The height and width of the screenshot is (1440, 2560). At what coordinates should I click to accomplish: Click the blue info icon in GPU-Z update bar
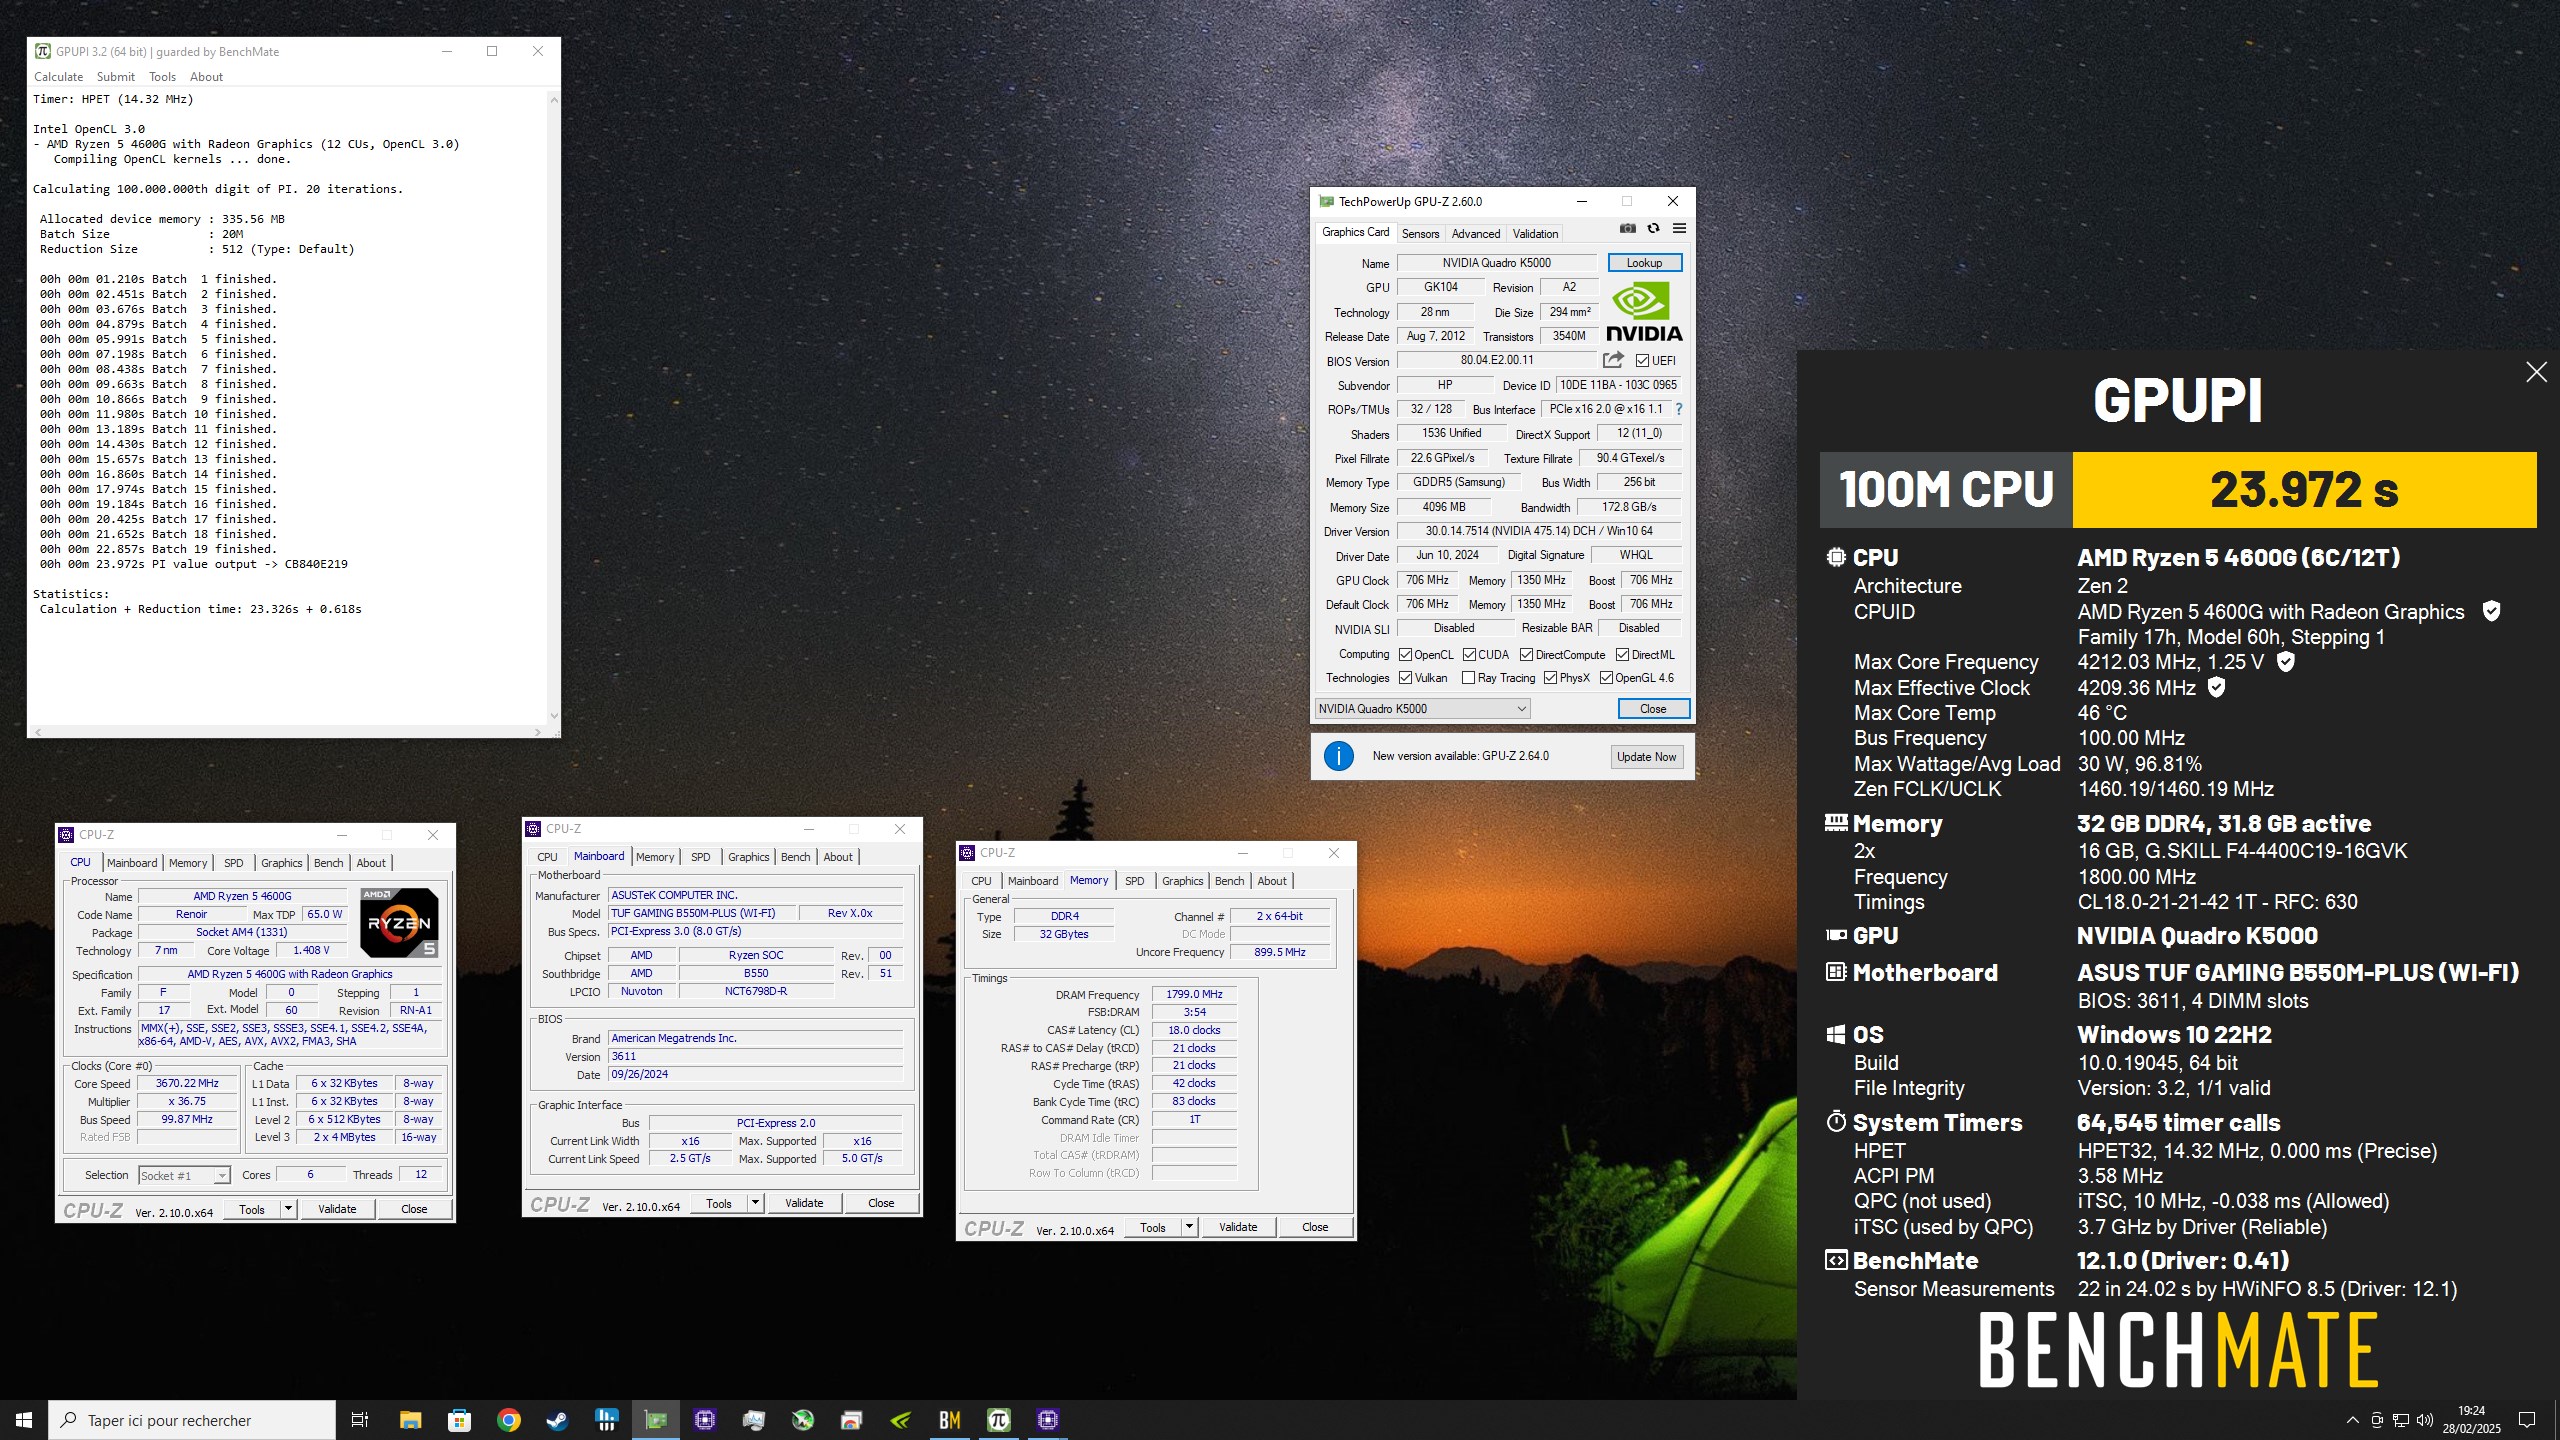pos(1339,756)
